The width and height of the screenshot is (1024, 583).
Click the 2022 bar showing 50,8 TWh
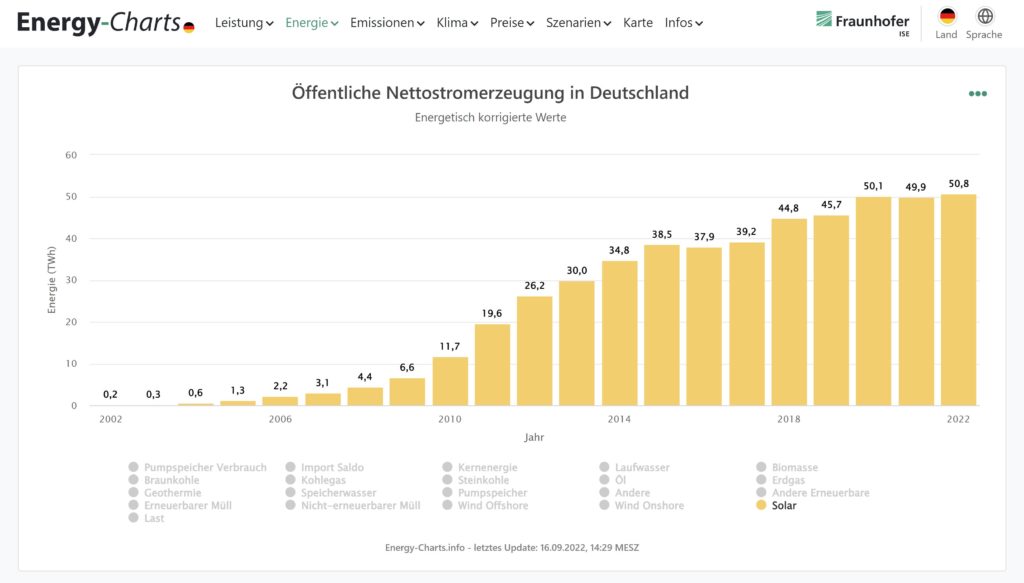957,300
